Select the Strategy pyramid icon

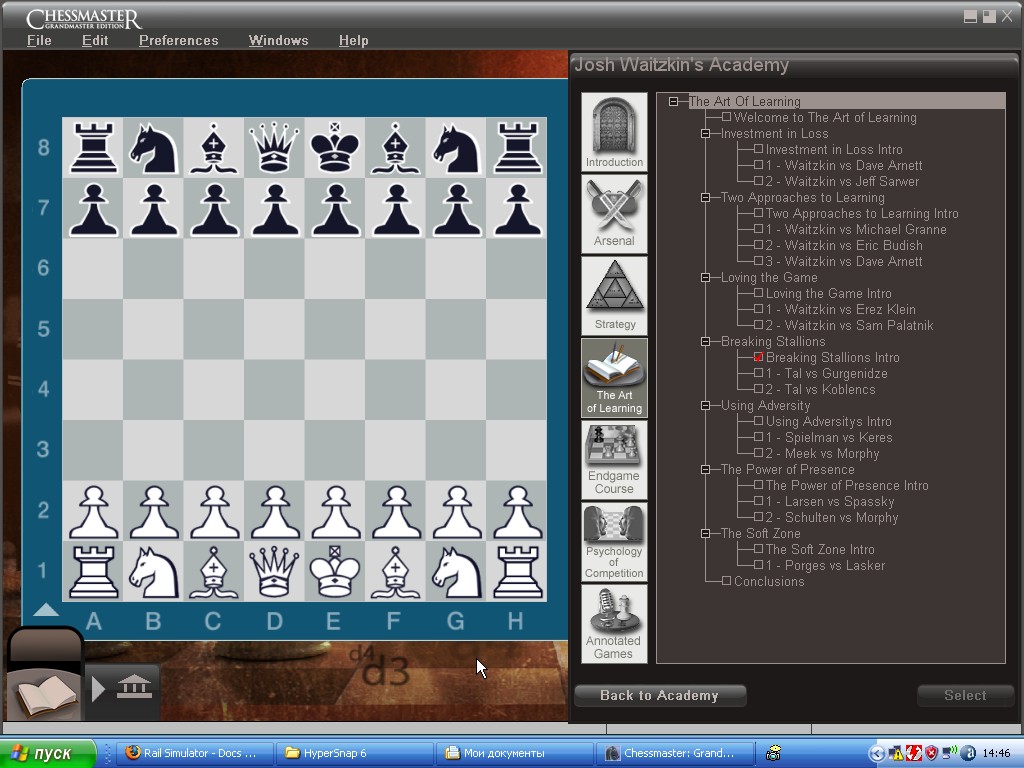point(614,296)
